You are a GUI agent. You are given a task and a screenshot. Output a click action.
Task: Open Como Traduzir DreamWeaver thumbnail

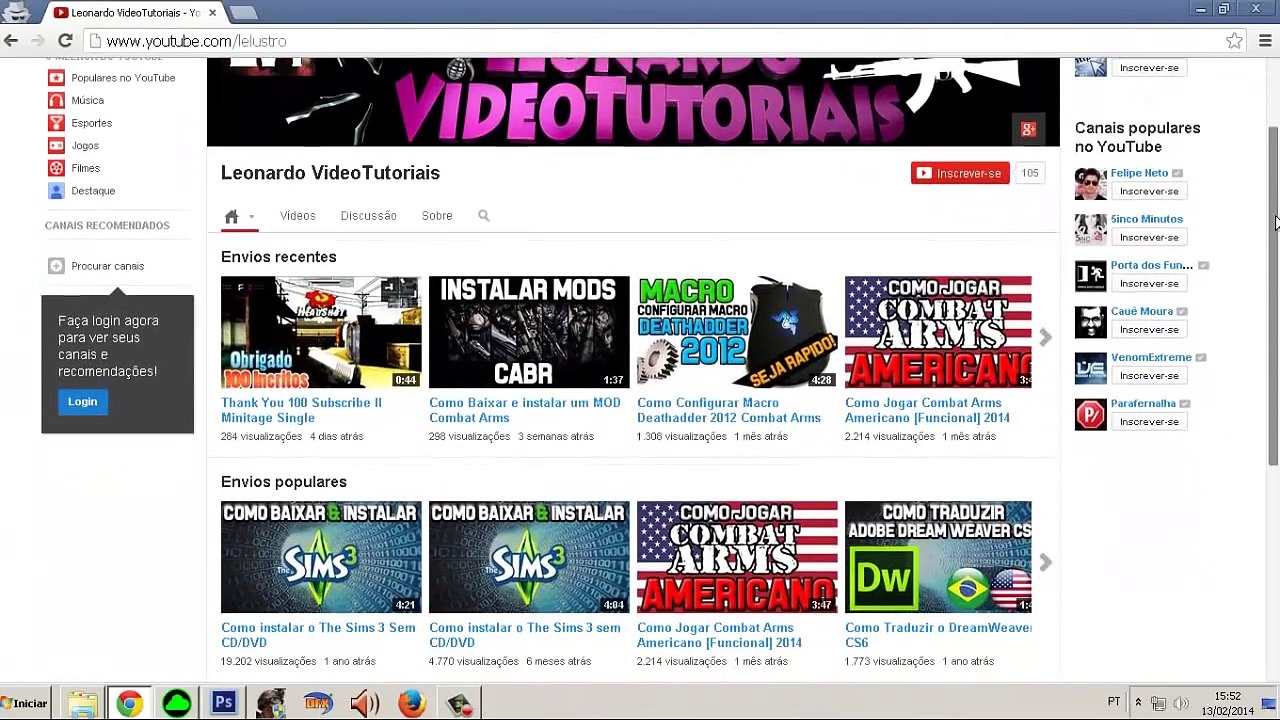click(938, 557)
